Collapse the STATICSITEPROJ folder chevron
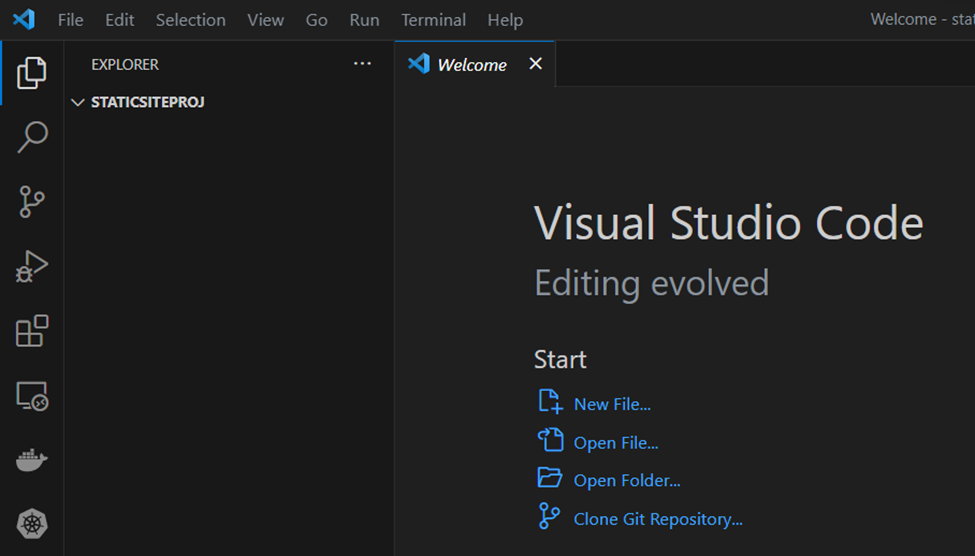The image size is (975, 556). click(x=78, y=102)
